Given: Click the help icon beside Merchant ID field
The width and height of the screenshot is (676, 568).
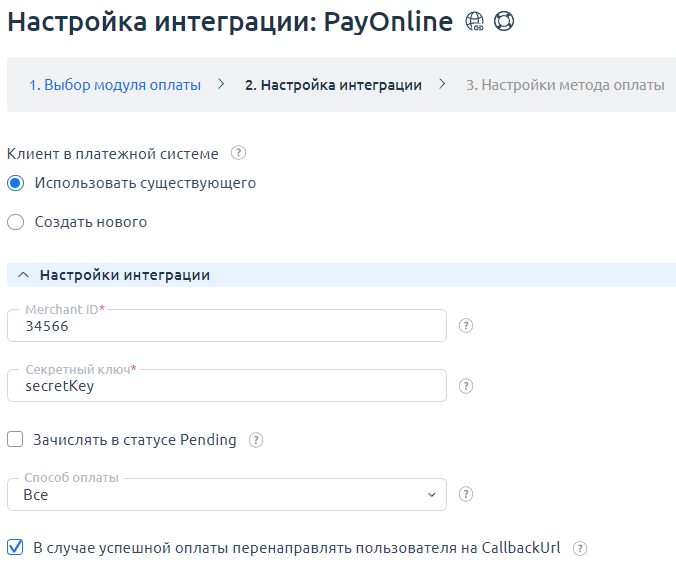Looking at the screenshot, I should click(x=465, y=326).
